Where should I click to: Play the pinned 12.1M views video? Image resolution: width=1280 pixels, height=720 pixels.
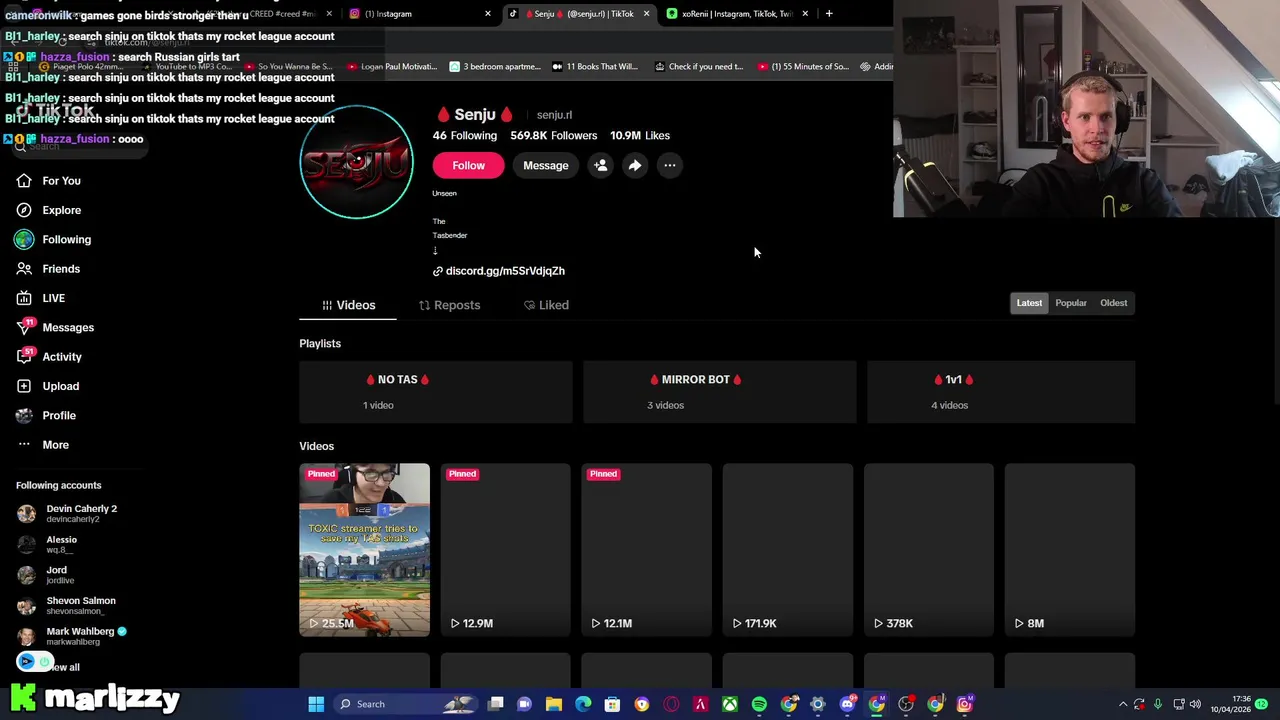tap(646, 549)
